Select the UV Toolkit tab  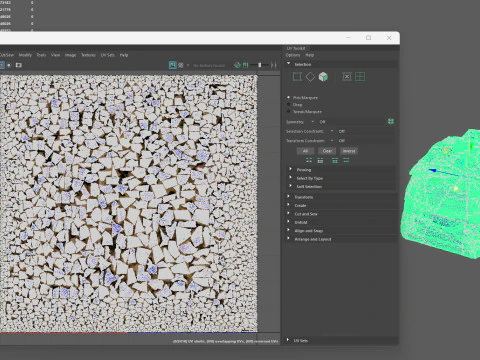pos(296,48)
